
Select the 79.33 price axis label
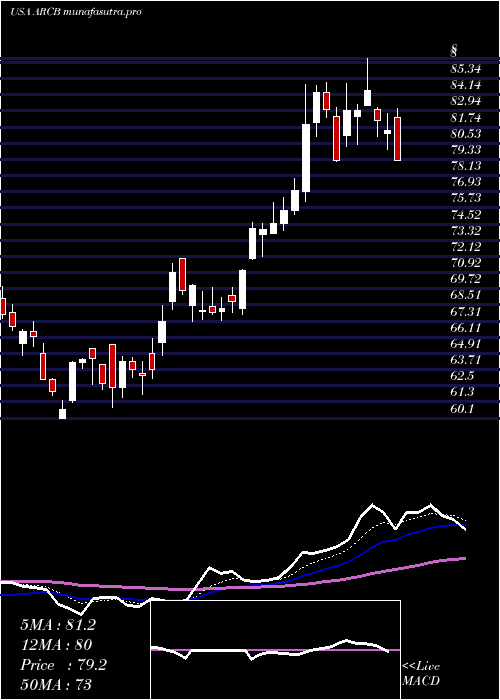(x=466, y=150)
